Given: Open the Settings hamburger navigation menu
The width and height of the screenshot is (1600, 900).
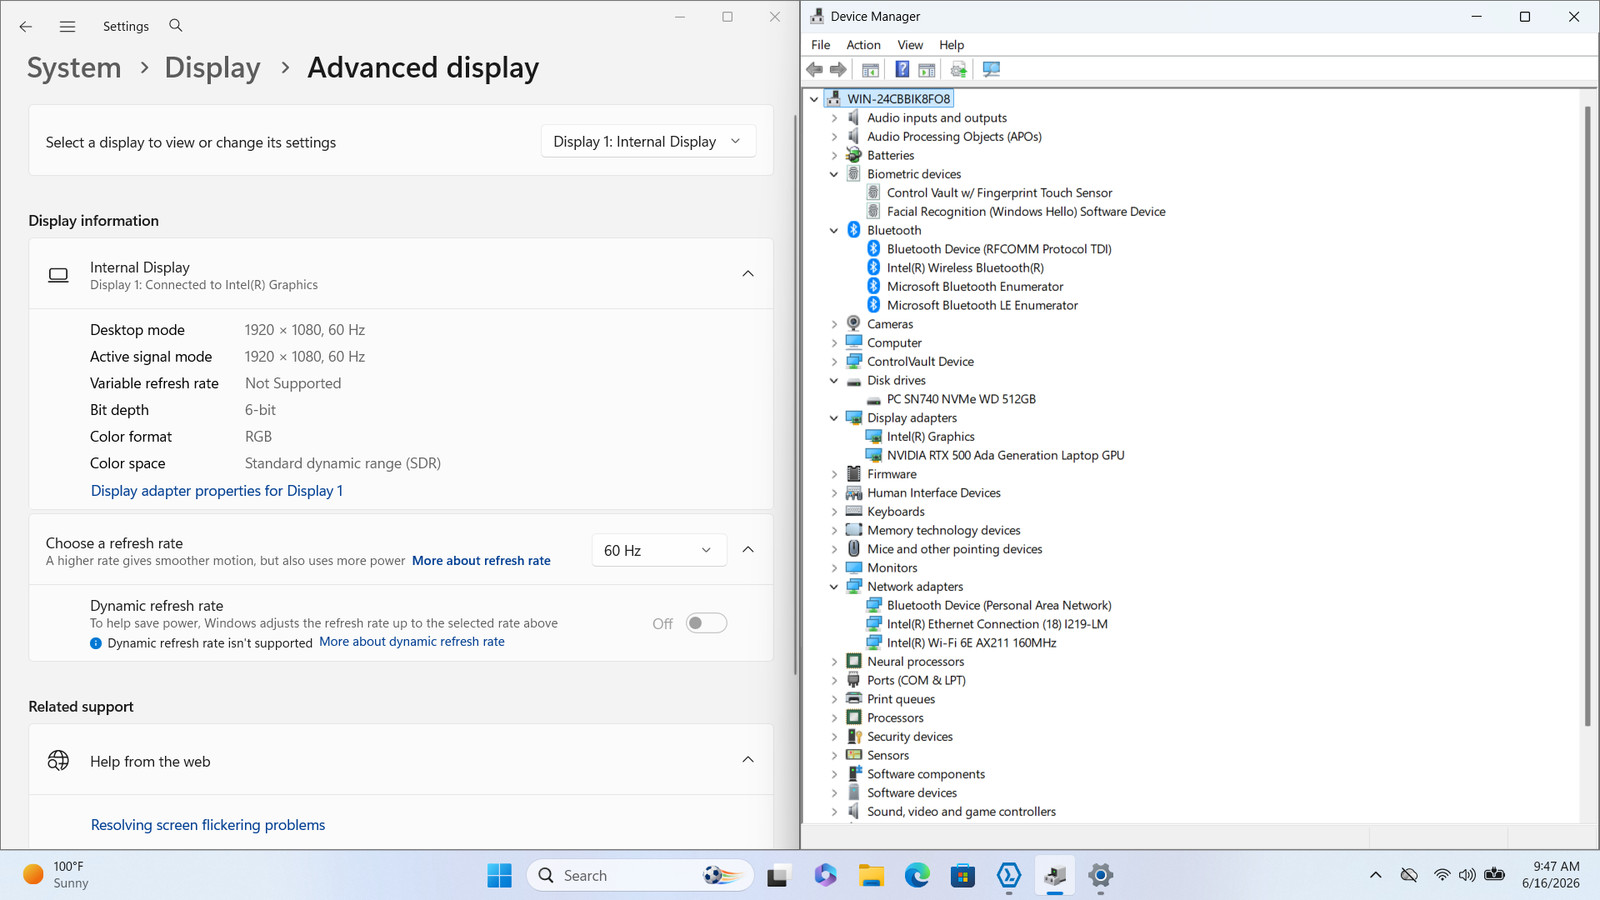Looking at the screenshot, I should coord(67,26).
